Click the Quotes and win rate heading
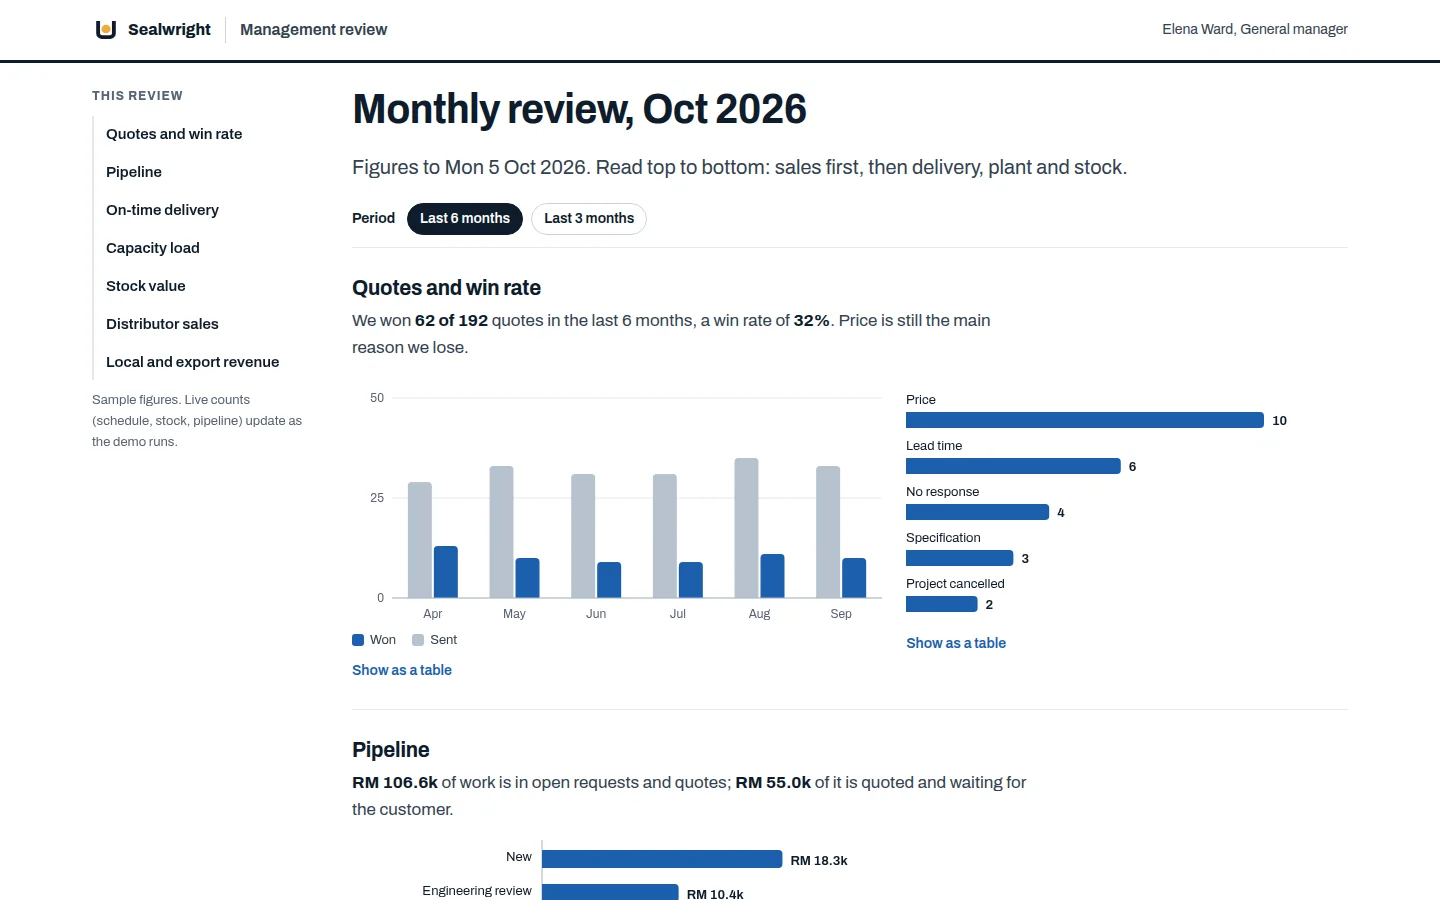The image size is (1440, 900). coord(446,288)
